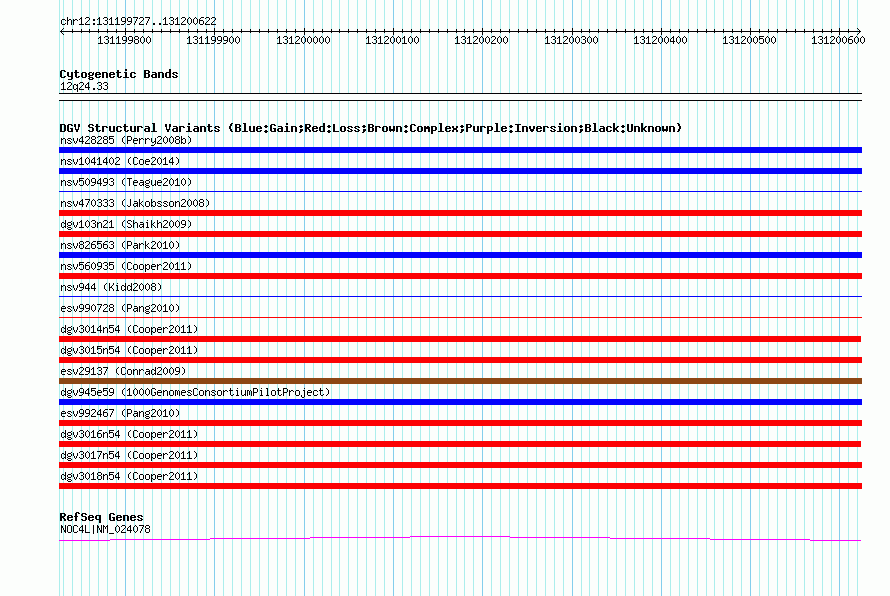The height and width of the screenshot is (596, 890).
Task: Select the 12q24.33 band label
Action: (84, 86)
